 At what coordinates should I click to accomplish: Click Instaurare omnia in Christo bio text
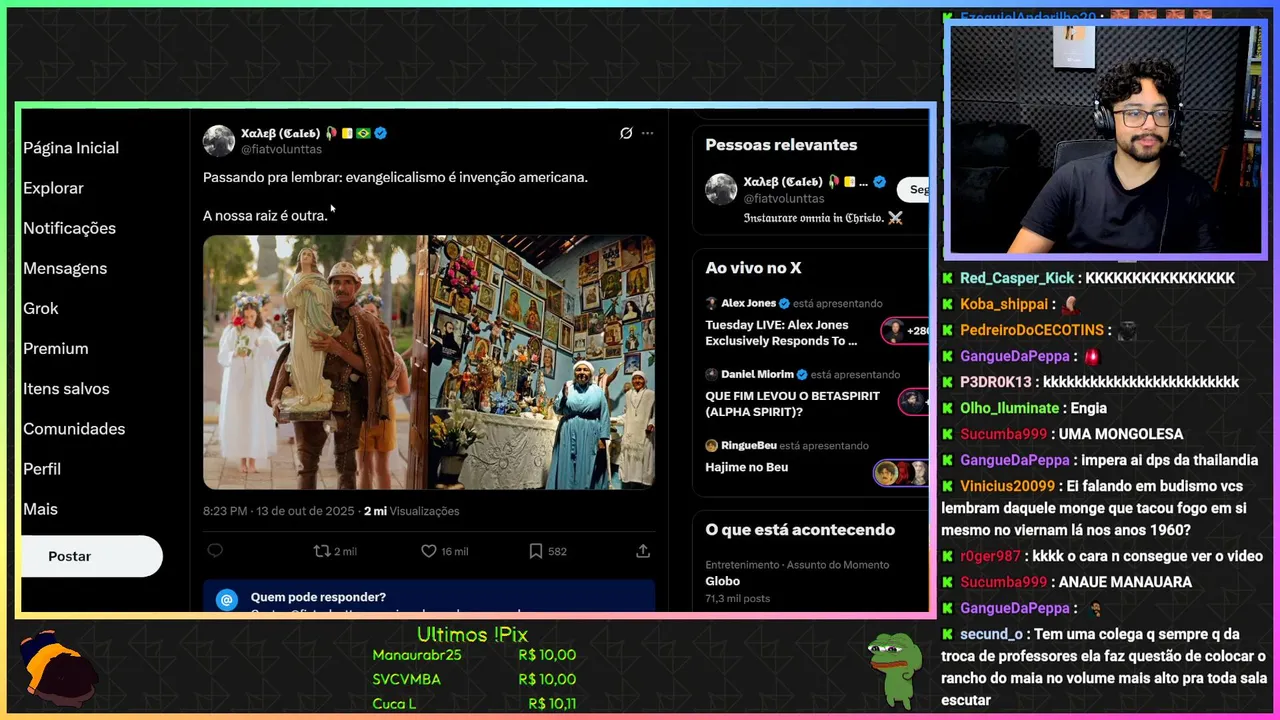point(823,217)
